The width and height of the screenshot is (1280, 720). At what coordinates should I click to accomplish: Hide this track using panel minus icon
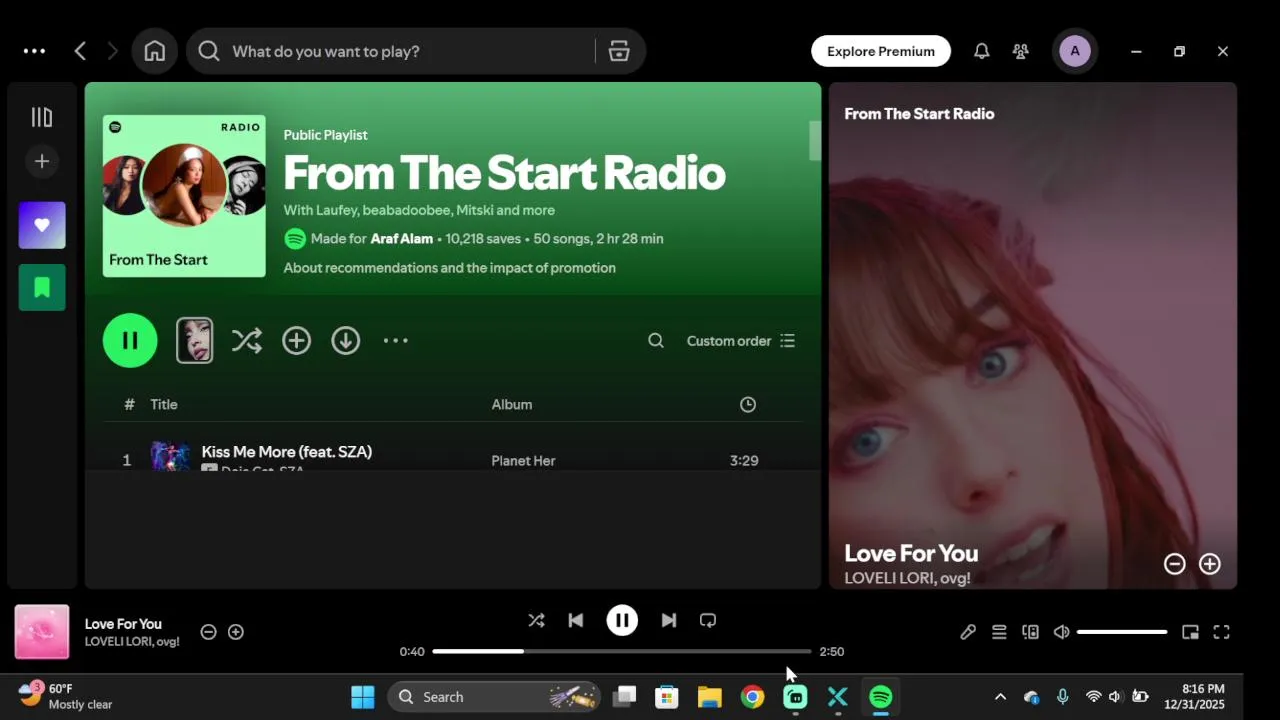1175,564
